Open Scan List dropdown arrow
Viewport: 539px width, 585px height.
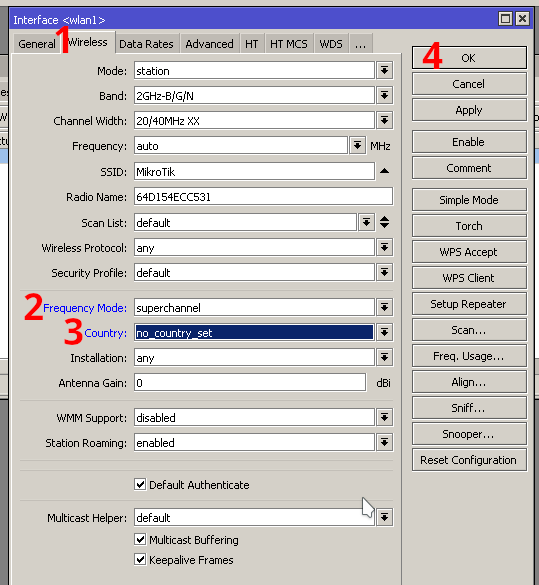click(366, 223)
